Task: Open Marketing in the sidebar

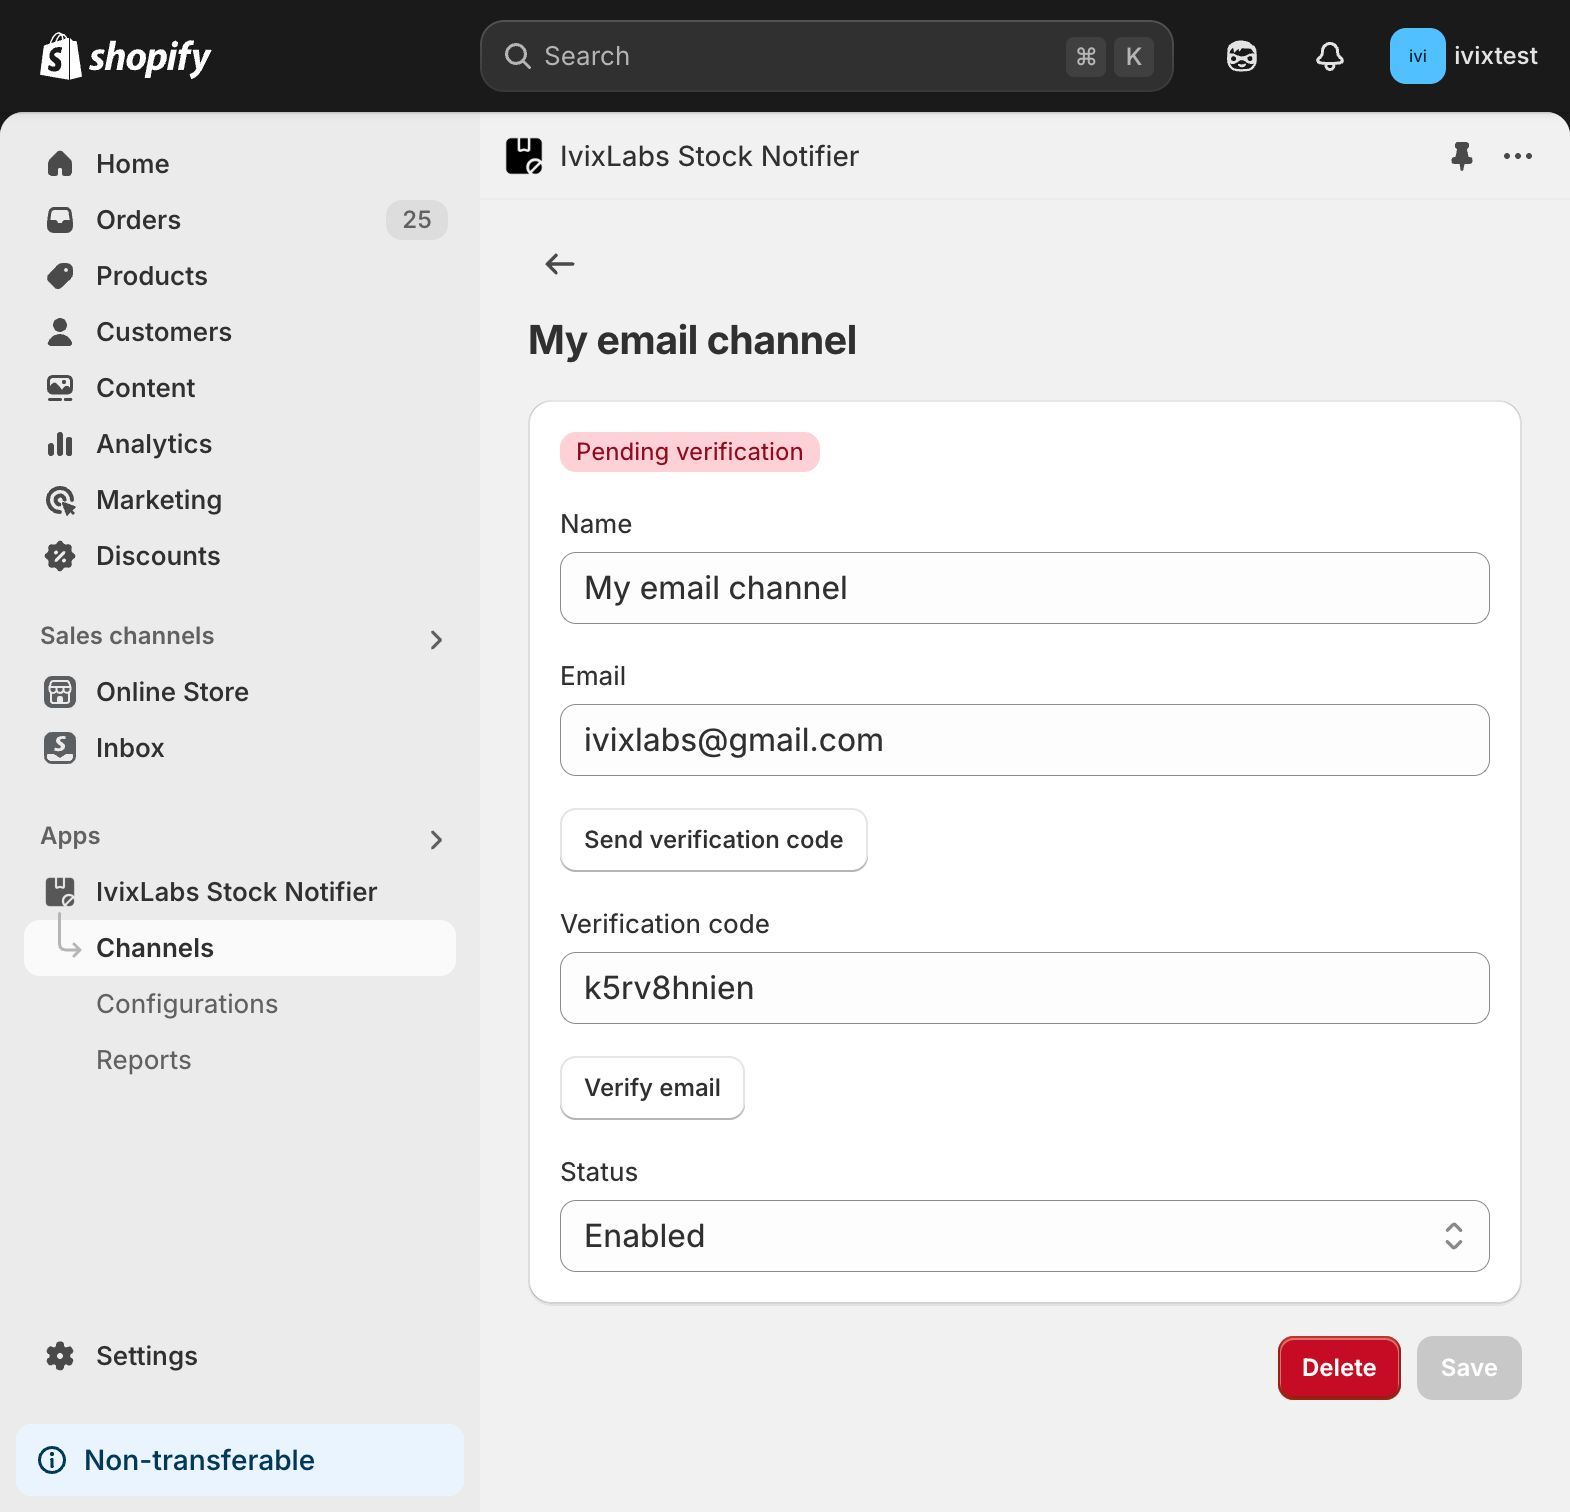Action: pyautogui.click(x=240, y=500)
